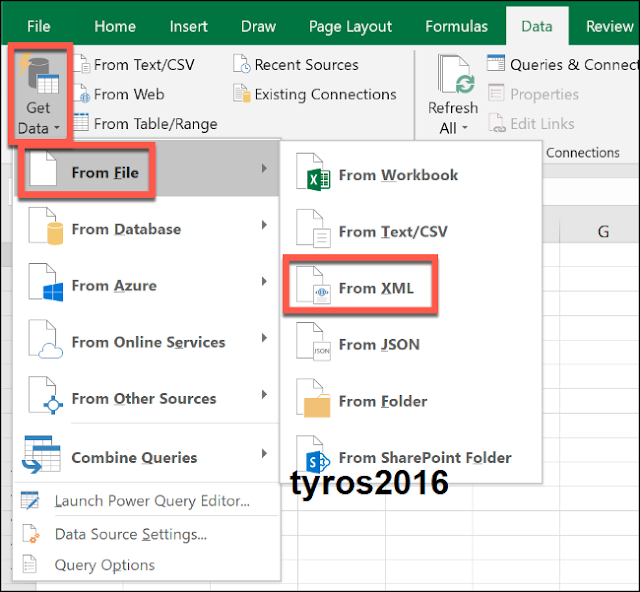
Task: Click From Web label in ribbon
Action: pyautogui.click(x=129, y=94)
